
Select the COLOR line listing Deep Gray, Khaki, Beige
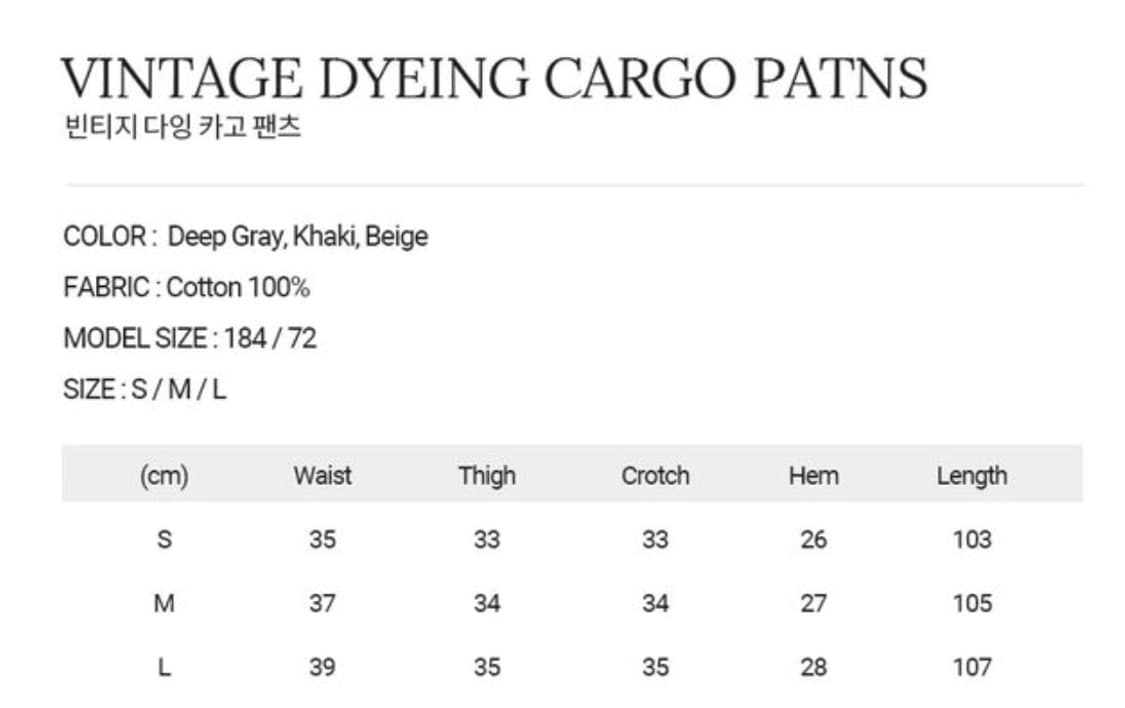tap(245, 237)
